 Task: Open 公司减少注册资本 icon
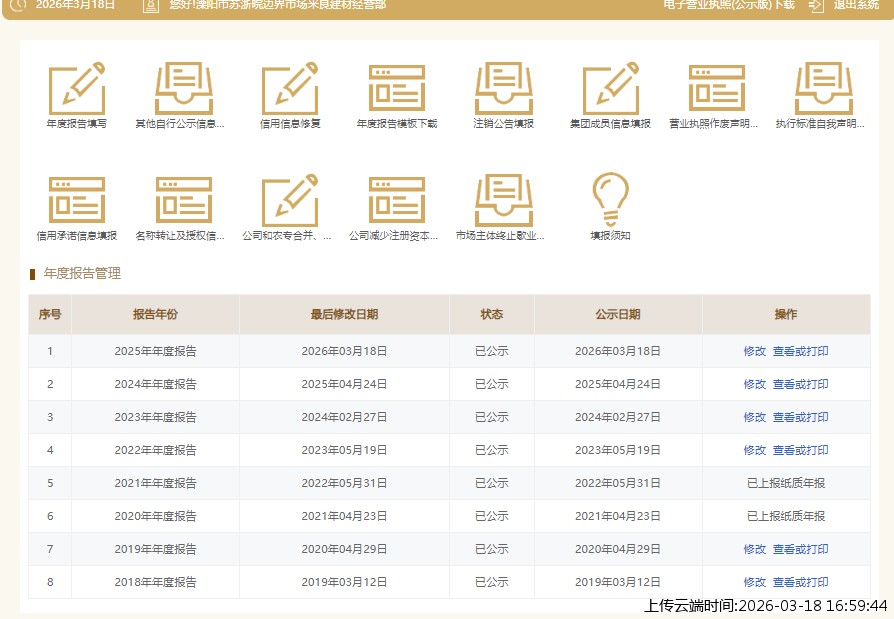pyautogui.click(x=397, y=201)
